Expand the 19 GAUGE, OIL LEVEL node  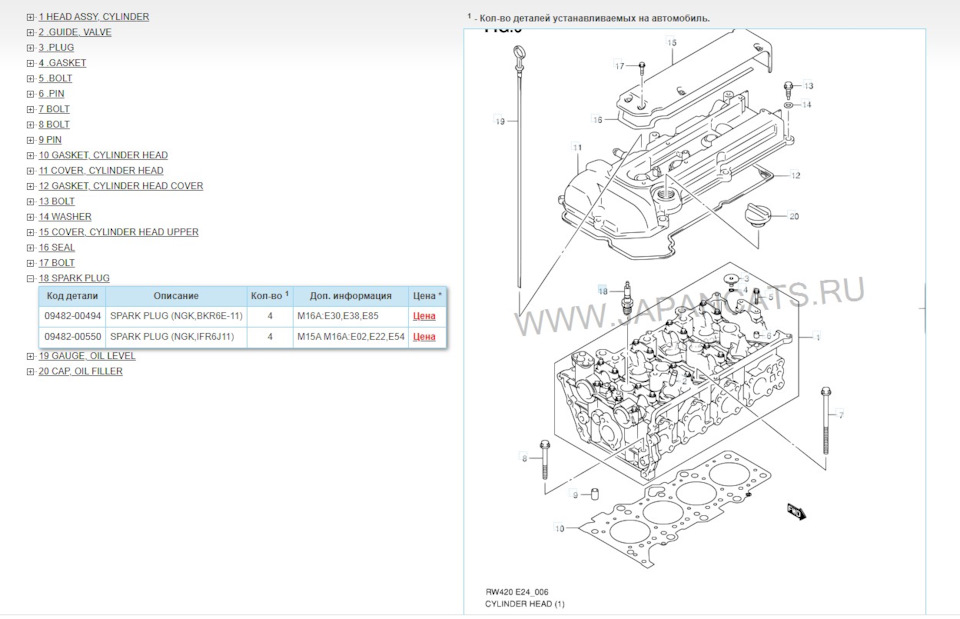coord(30,356)
